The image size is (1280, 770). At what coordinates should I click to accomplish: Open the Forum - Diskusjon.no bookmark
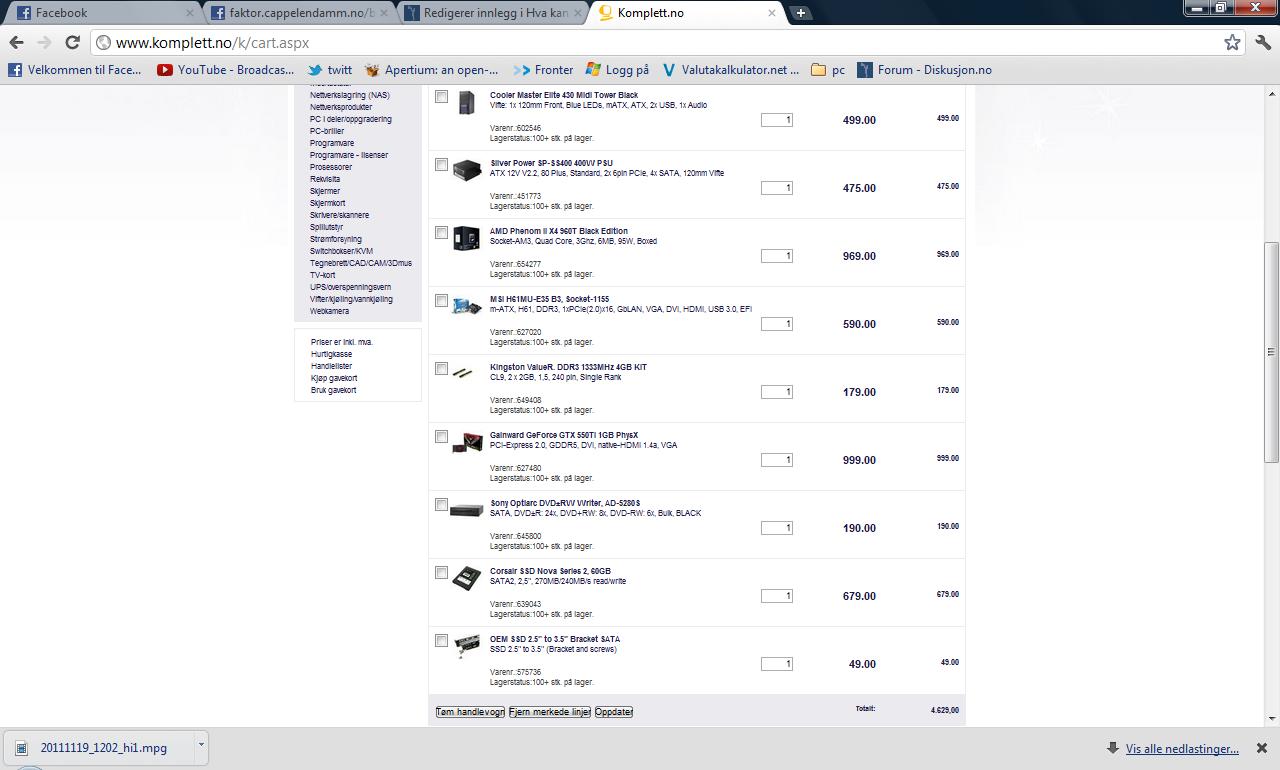pos(924,70)
